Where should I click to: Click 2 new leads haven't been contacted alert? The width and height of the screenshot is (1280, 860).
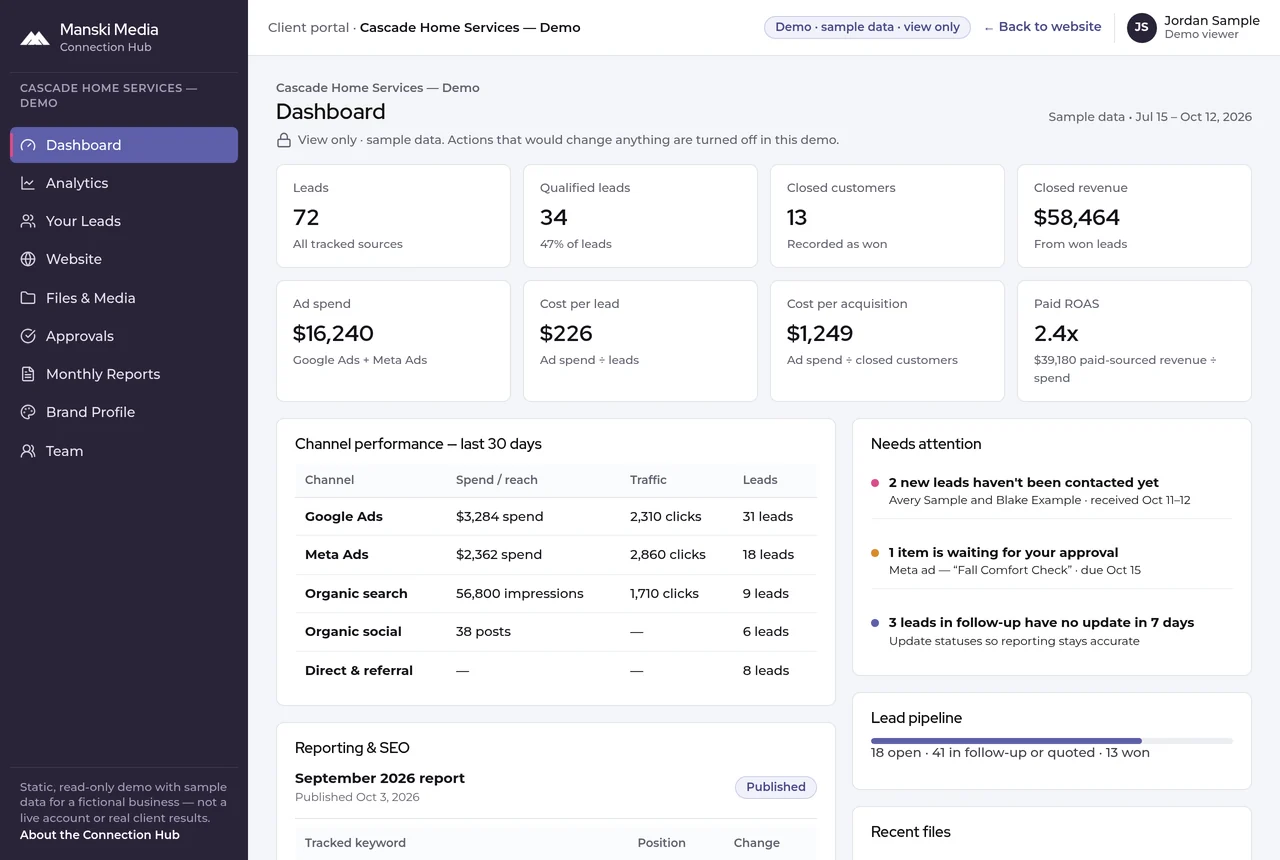coord(1052,491)
